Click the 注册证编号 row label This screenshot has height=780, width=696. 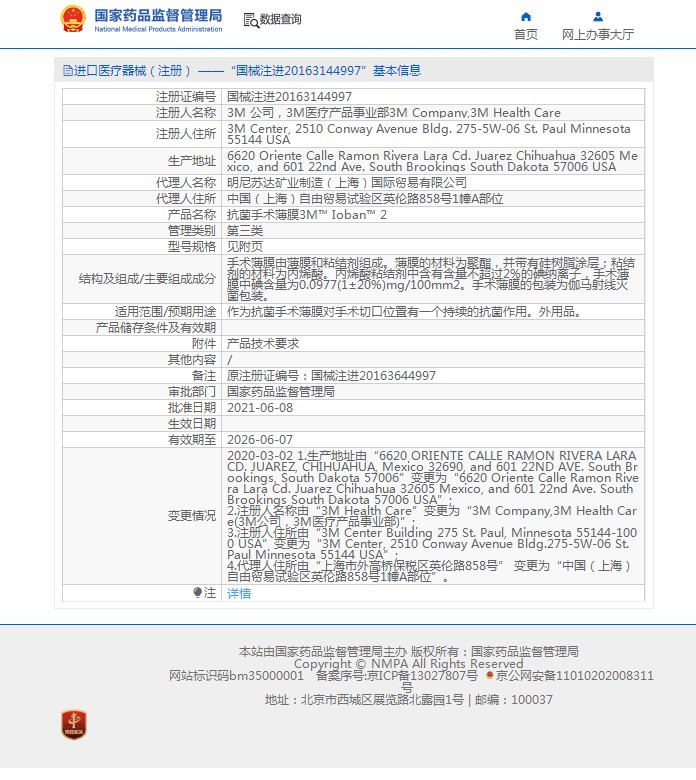[x=186, y=97]
